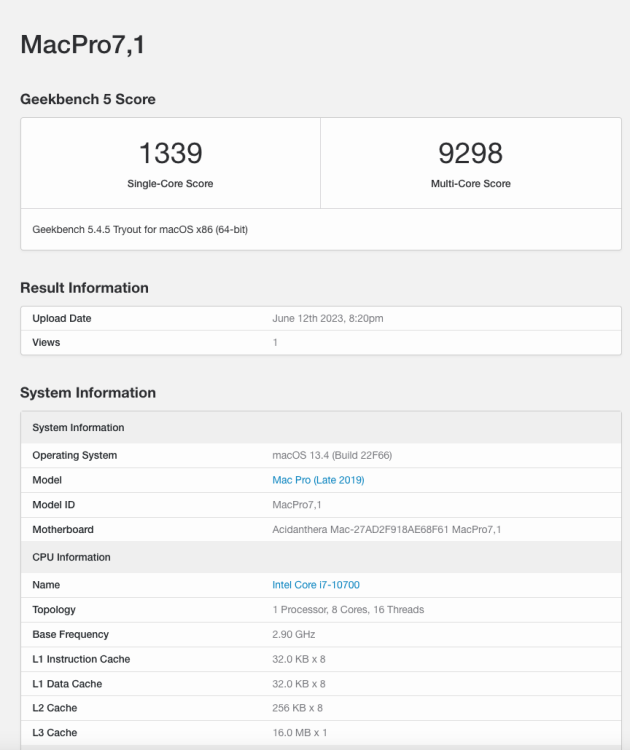Open the Intel Core i7-10700 link
630x750 pixels.
pyautogui.click(x=316, y=585)
